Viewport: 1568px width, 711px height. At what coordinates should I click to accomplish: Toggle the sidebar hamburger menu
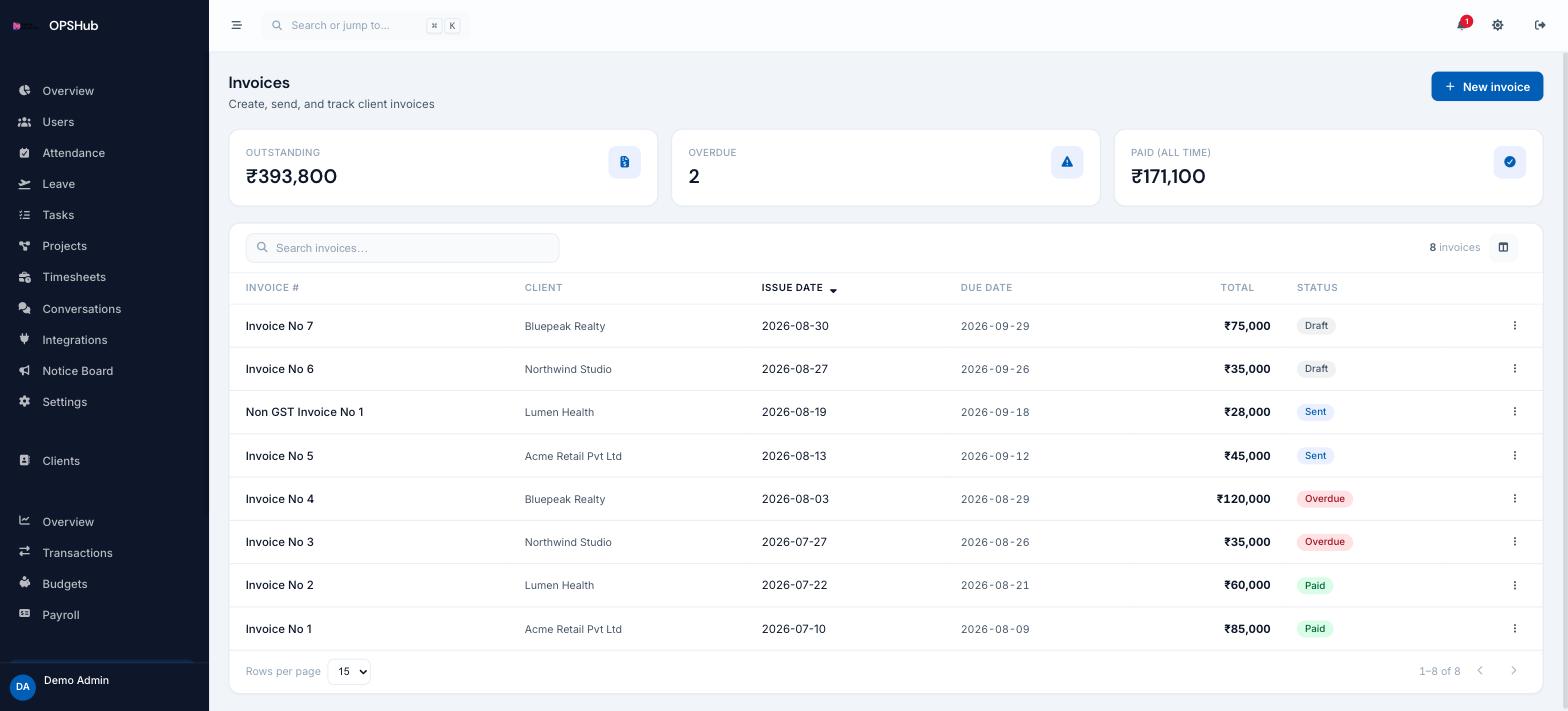coord(236,25)
